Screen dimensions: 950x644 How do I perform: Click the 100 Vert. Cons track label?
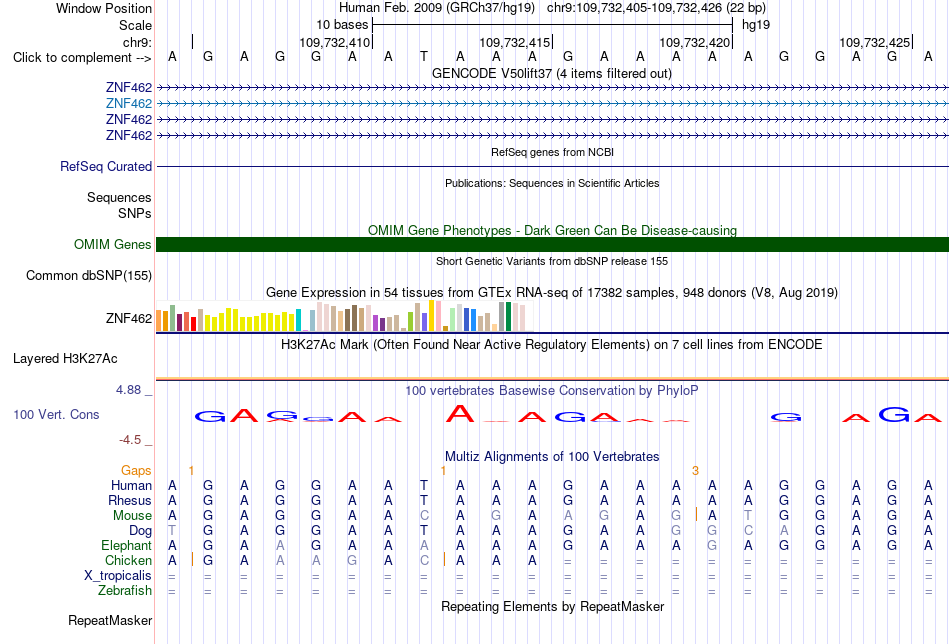click(56, 414)
